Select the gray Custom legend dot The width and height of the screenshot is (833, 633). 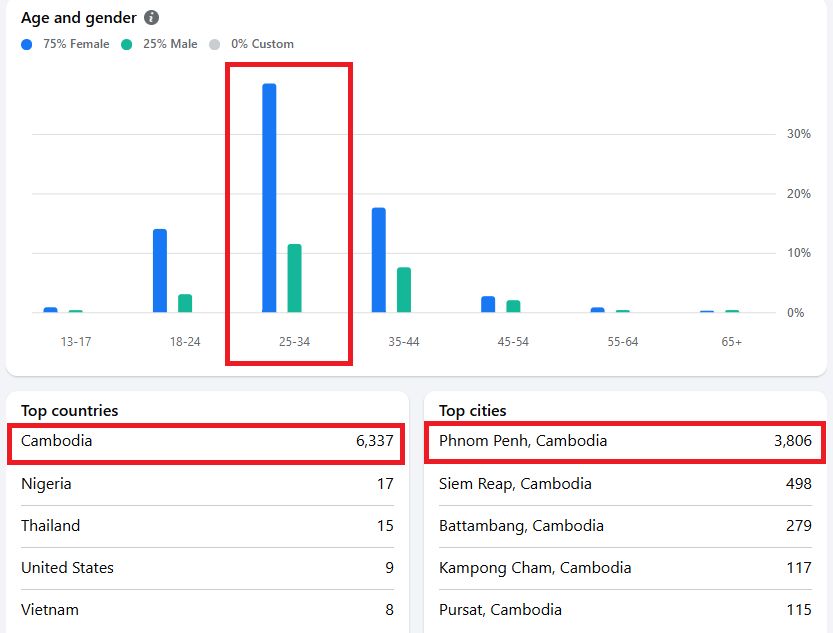tap(215, 45)
